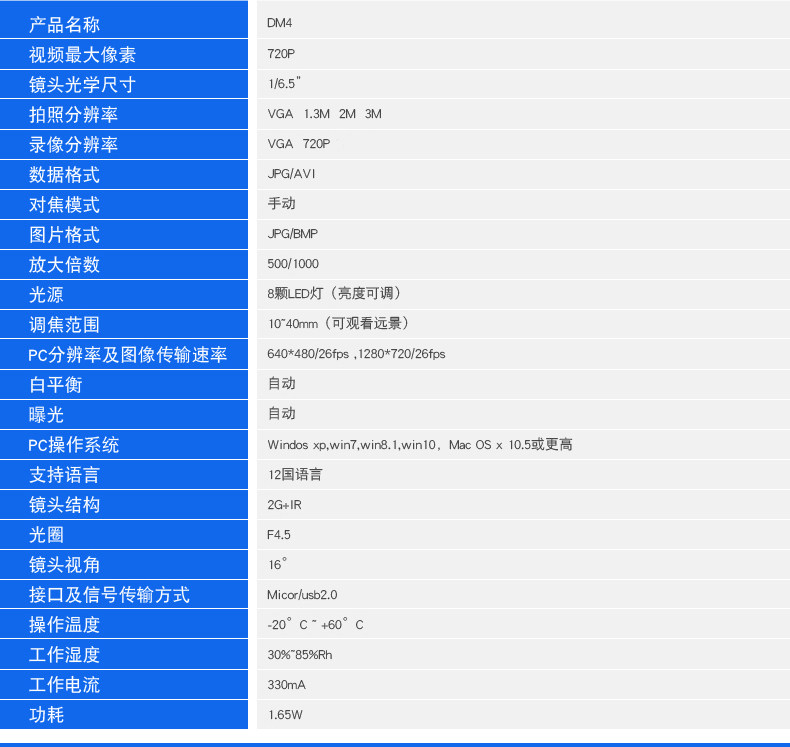Click the 产品名称 label cell
Viewport: 790px width, 747px height.
(x=123, y=20)
